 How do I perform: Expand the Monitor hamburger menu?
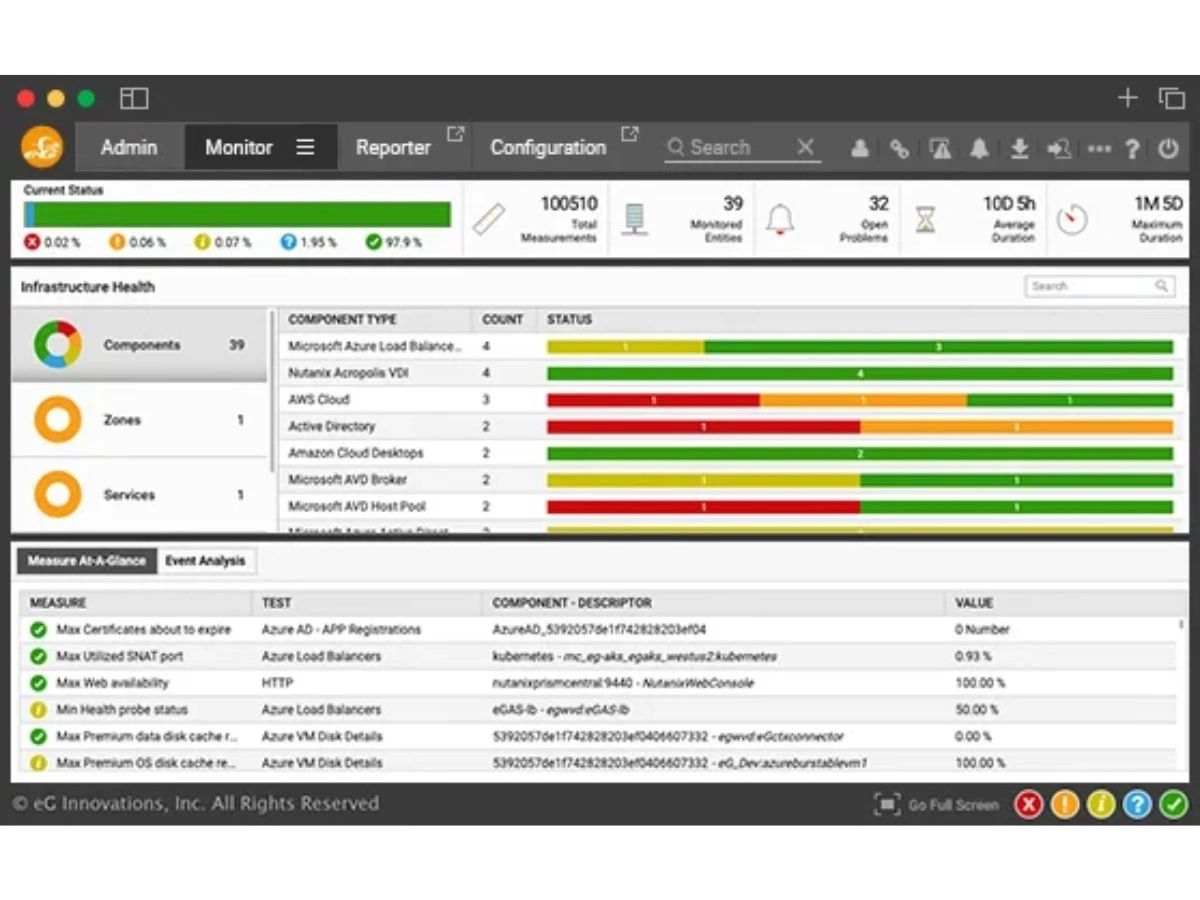[x=305, y=147]
